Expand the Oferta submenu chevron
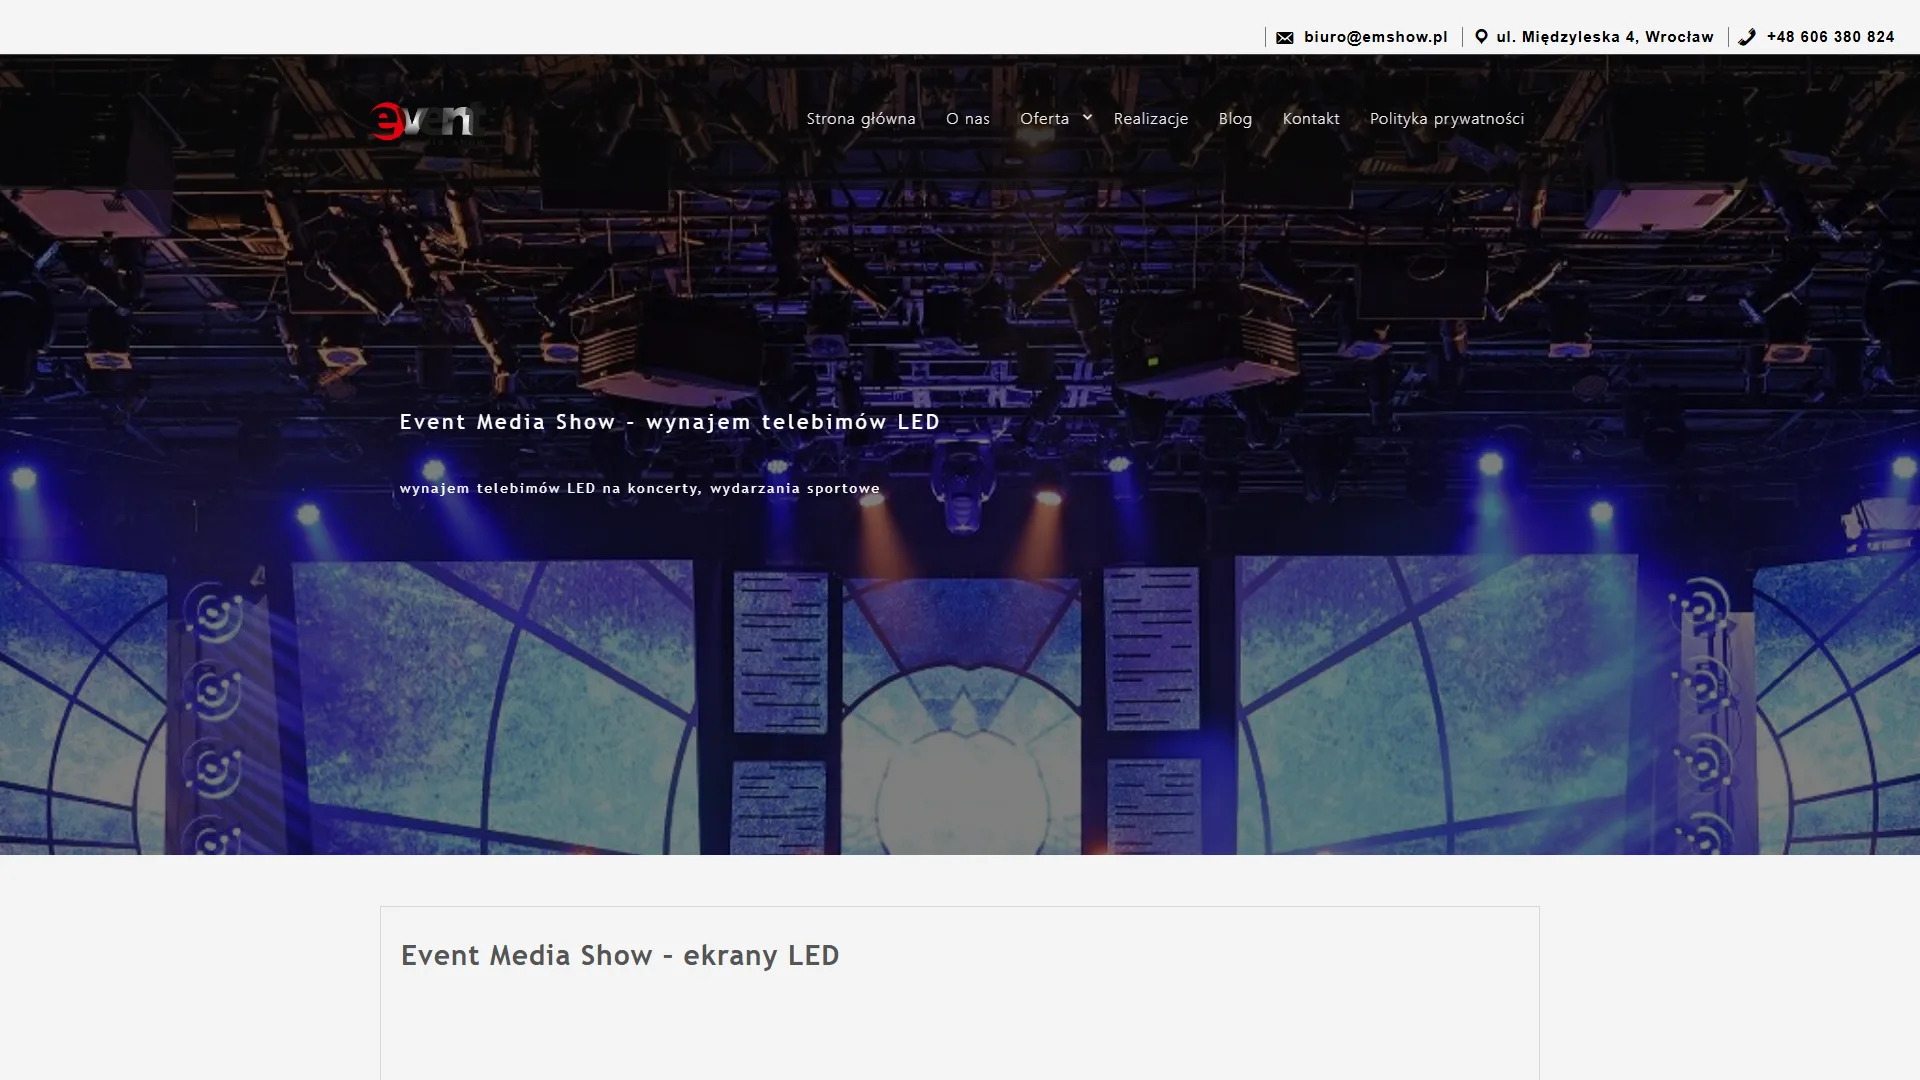 1087,117
